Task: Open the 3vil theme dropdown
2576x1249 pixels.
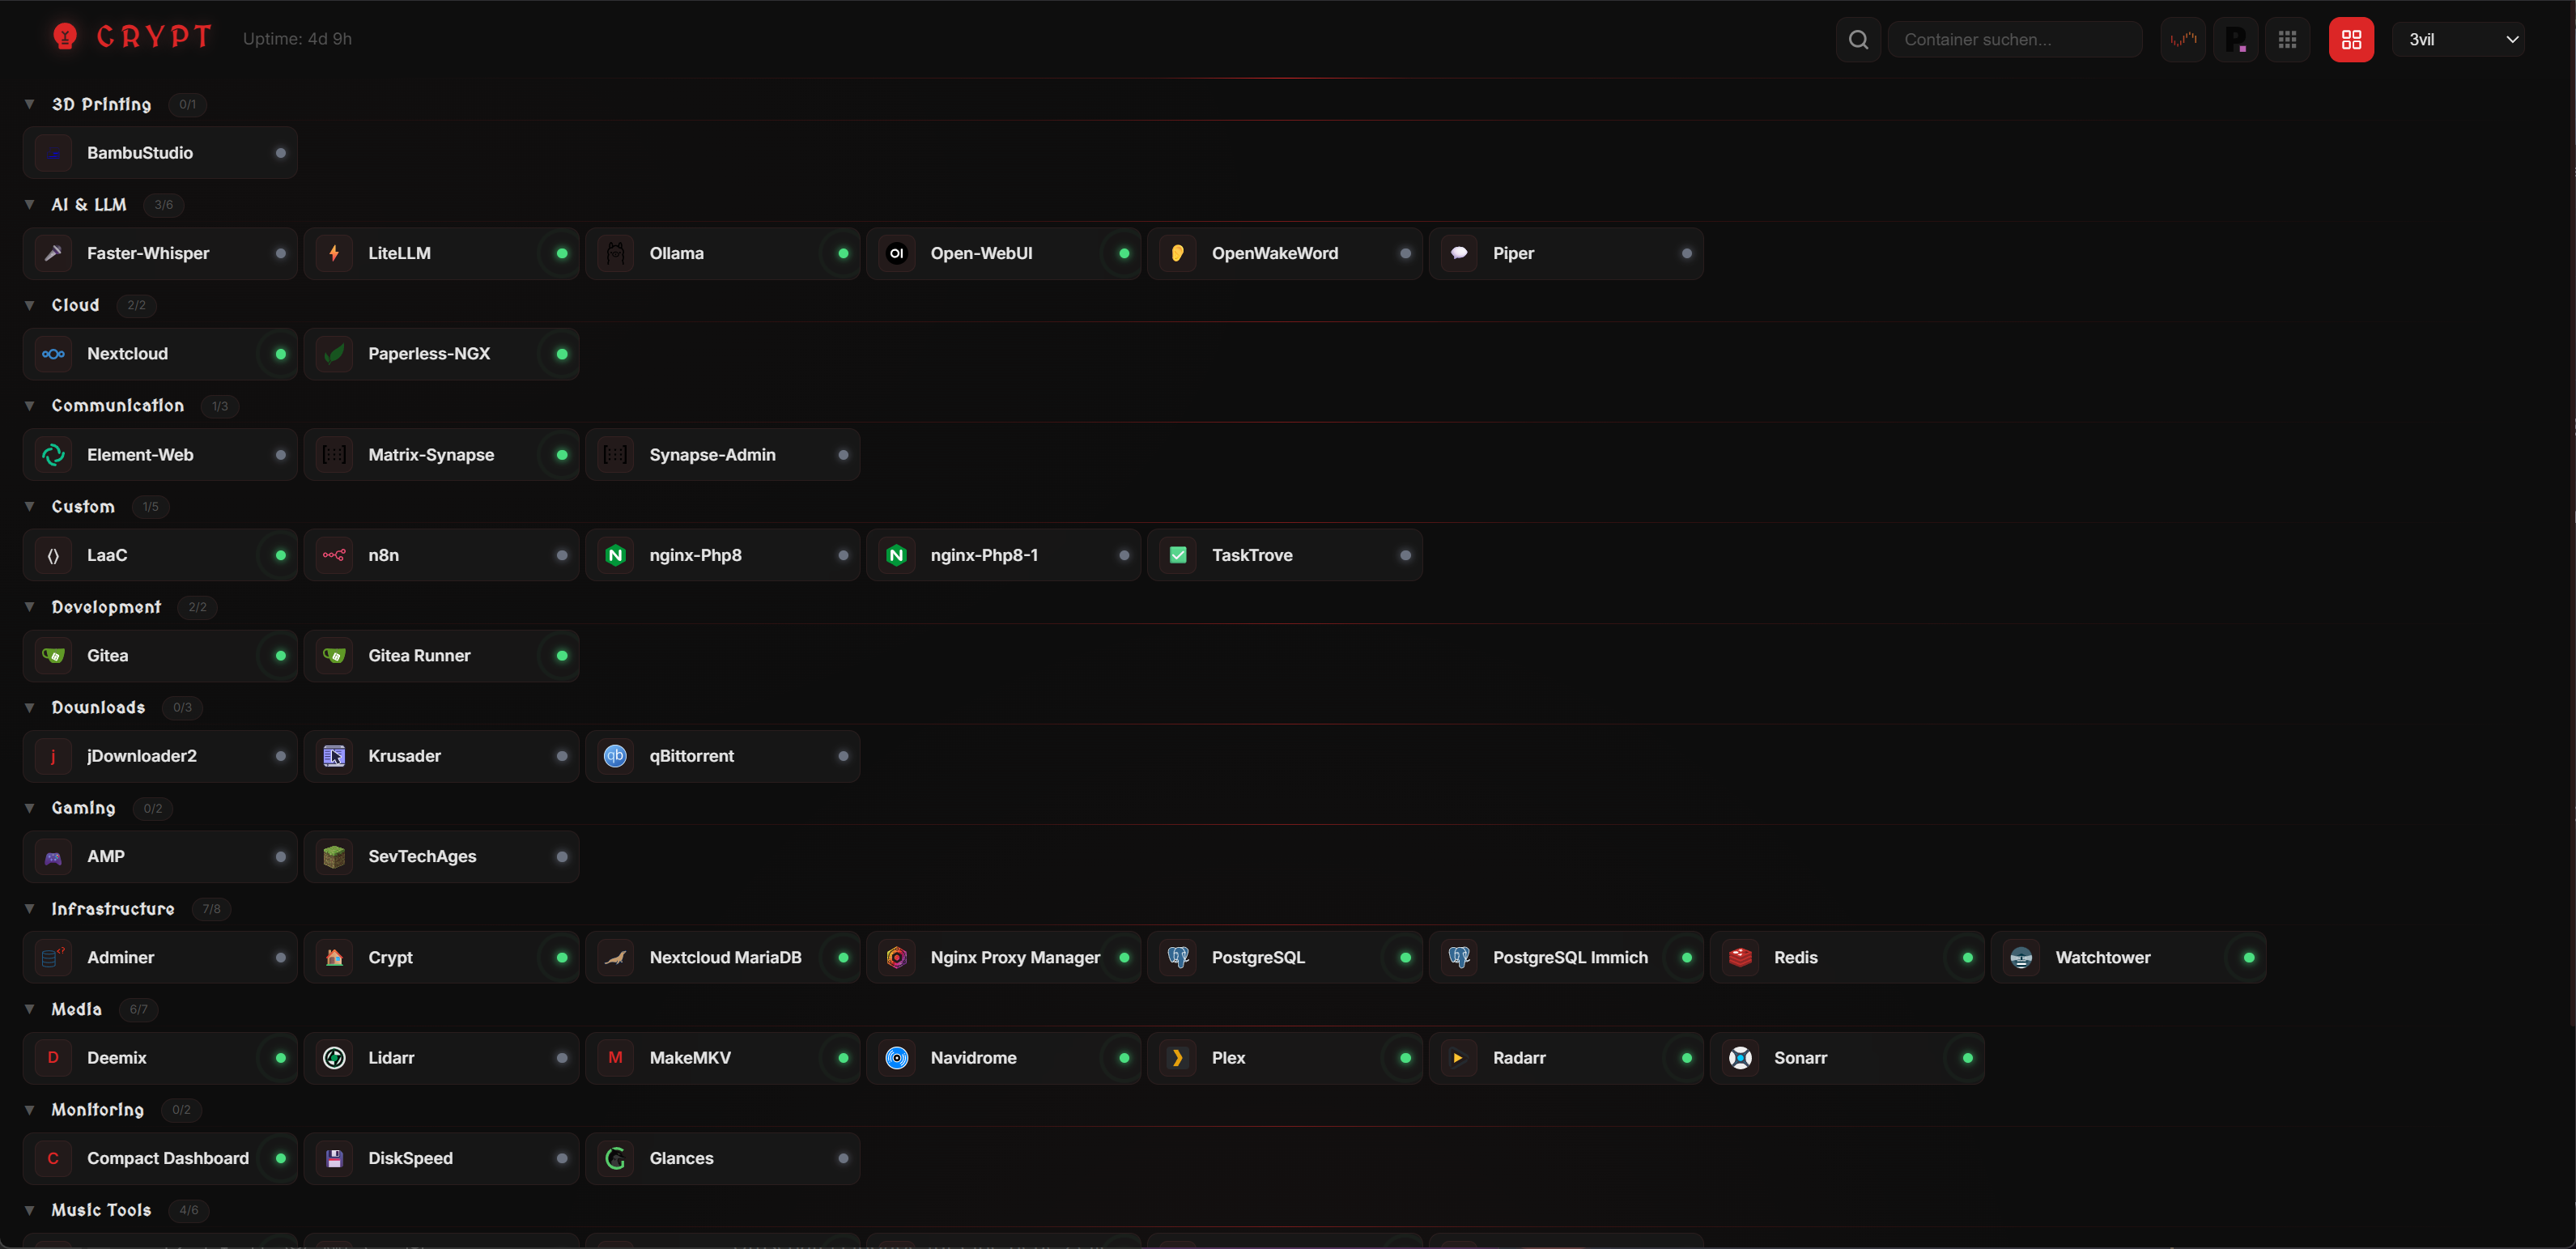Action: click(x=2458, y=40)
